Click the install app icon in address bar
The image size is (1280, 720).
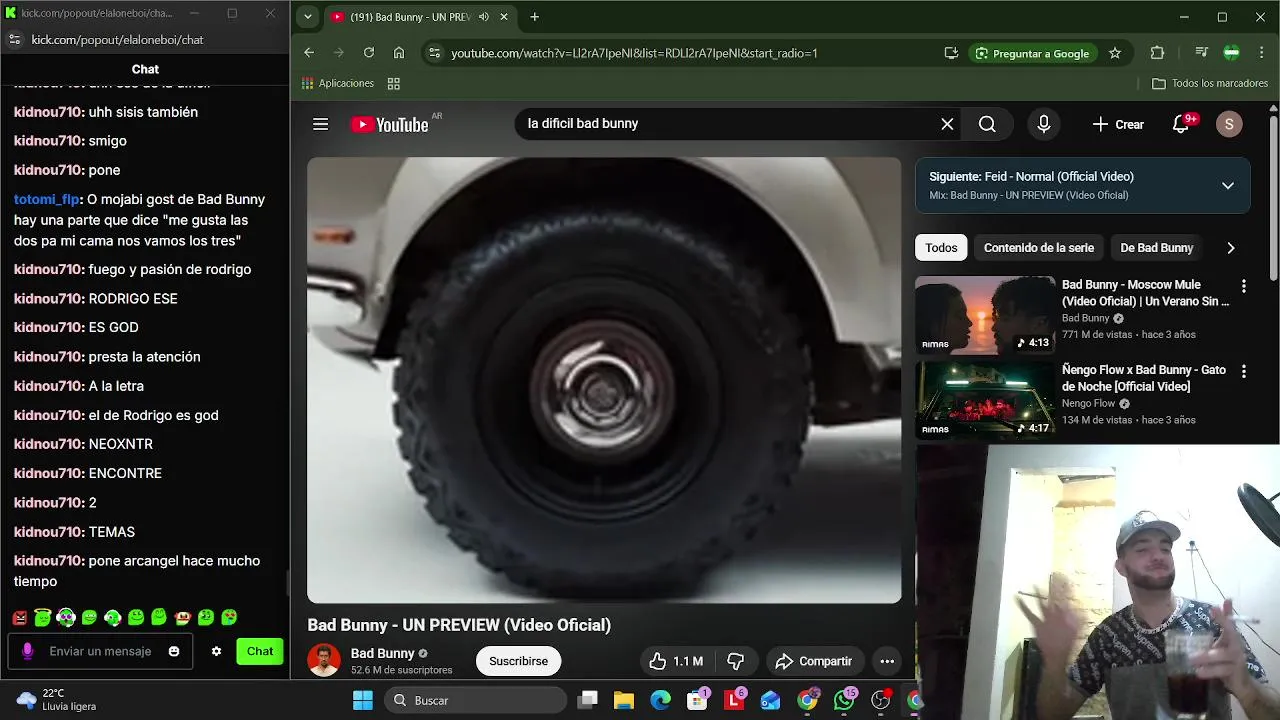(x=951, y=53)
